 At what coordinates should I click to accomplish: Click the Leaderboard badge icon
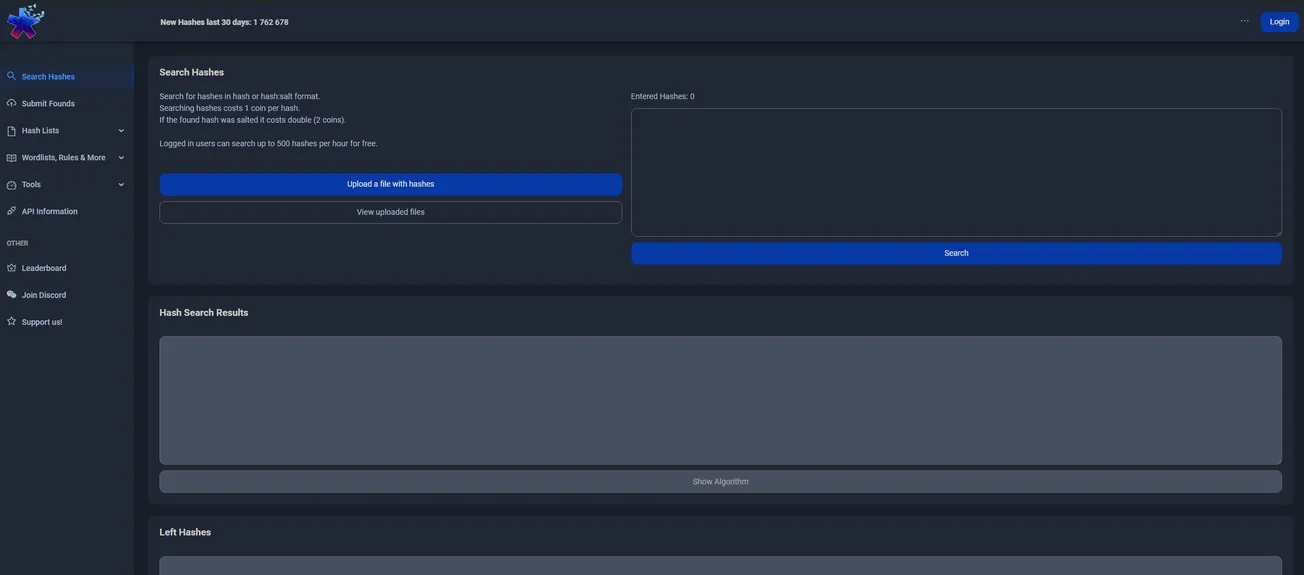click(x=11, y=268)
